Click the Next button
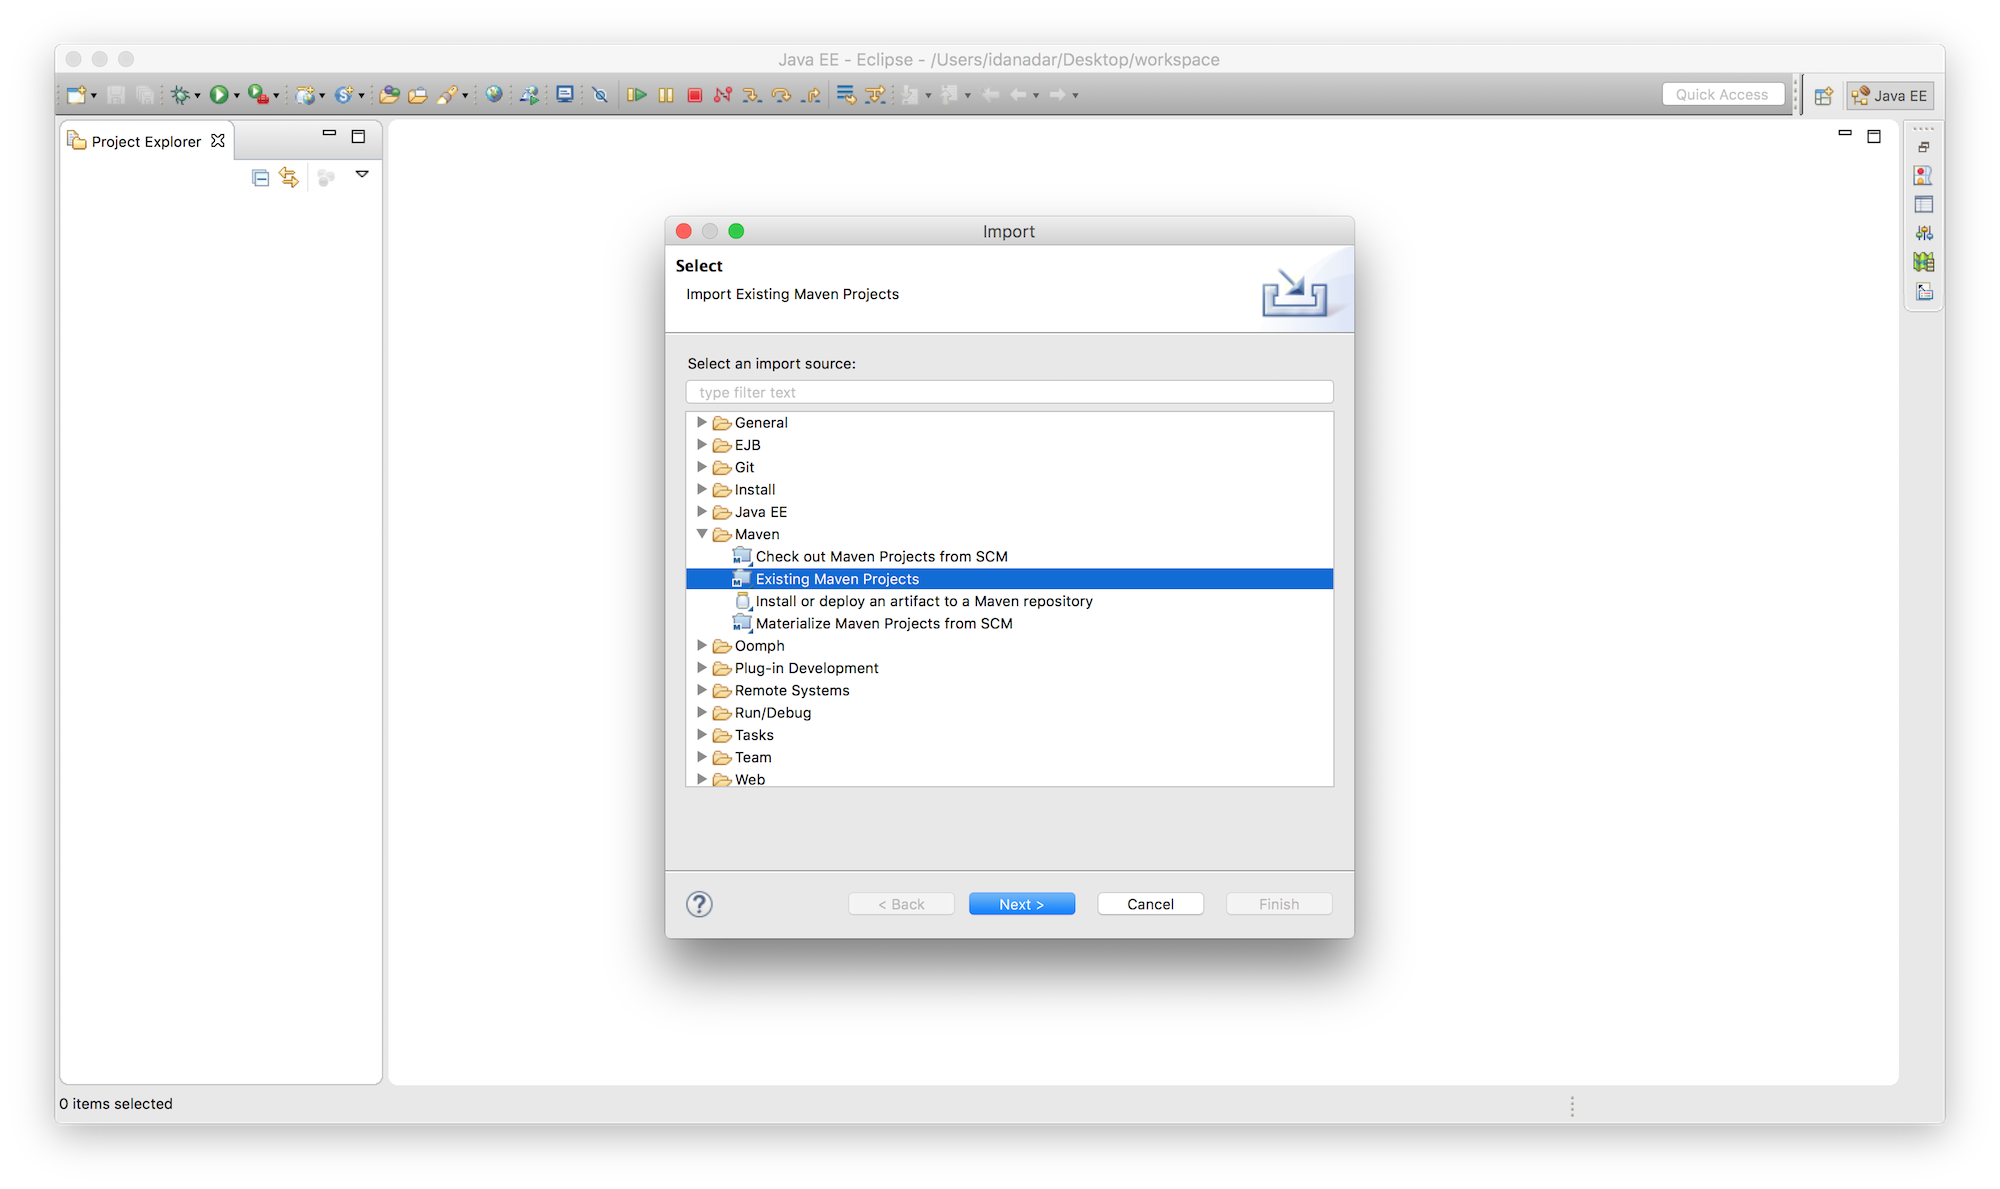 [1022, 903]
